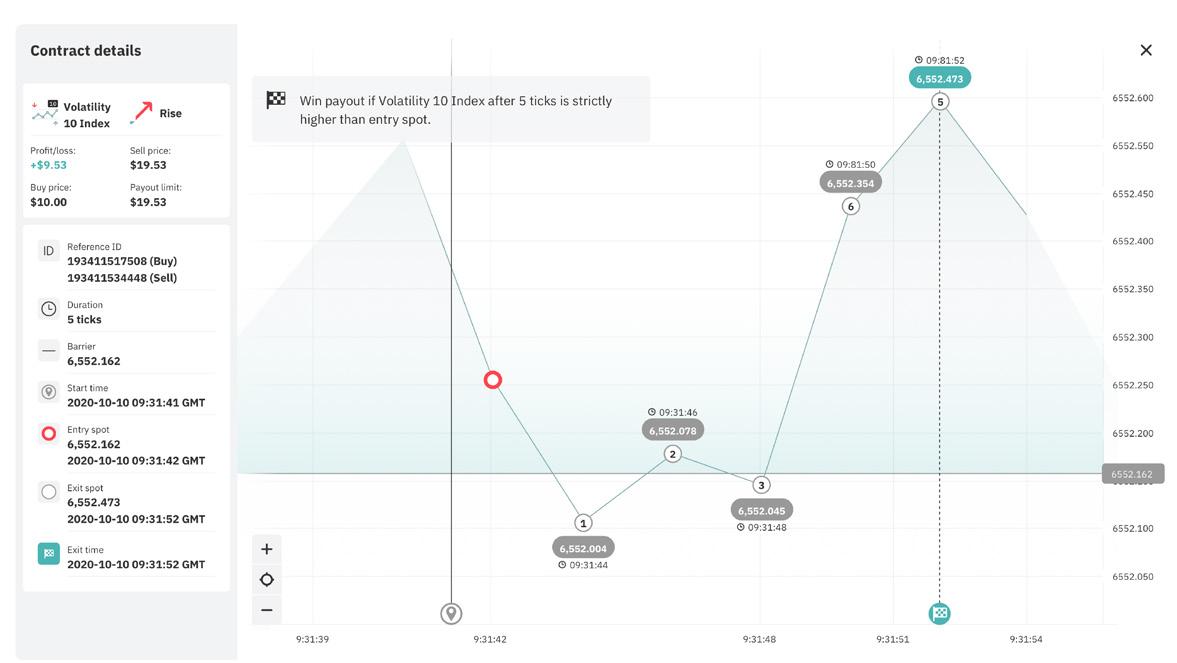Image resolution: width=1177 pixels, height=663 pixels.
Task: Click the red entry spot circle on chart
Action: (492, 380)
